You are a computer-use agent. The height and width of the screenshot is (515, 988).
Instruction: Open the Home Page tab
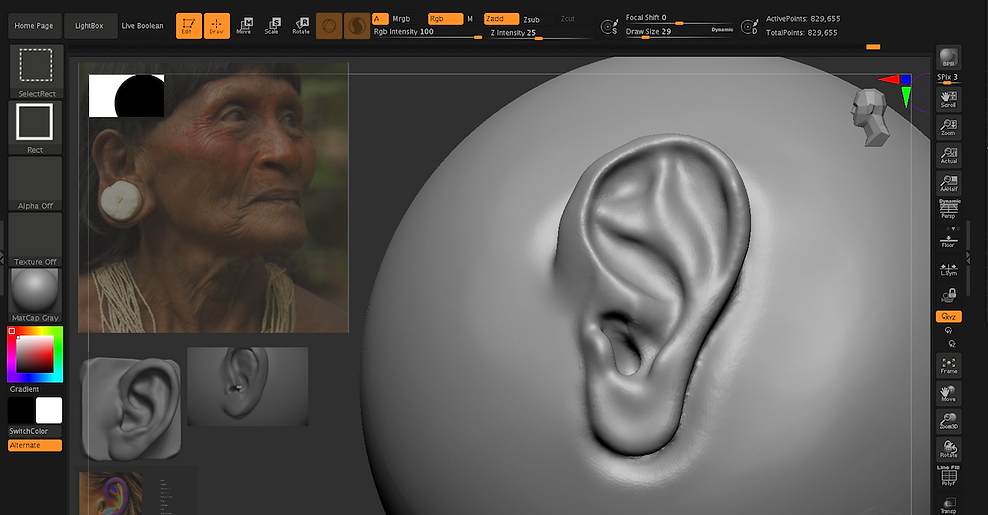pos(34,26)
